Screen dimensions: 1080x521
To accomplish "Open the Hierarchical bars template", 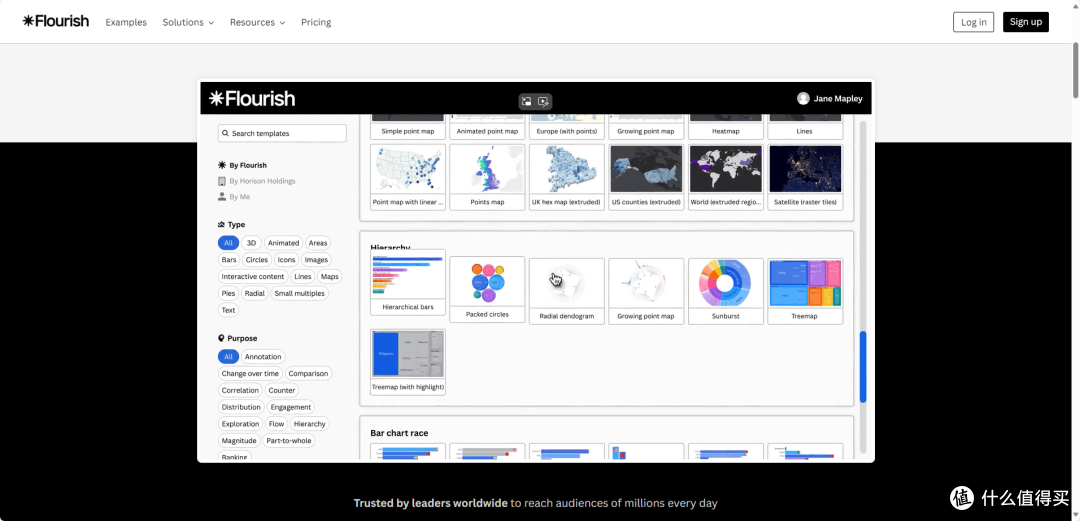I will point(408,283).
